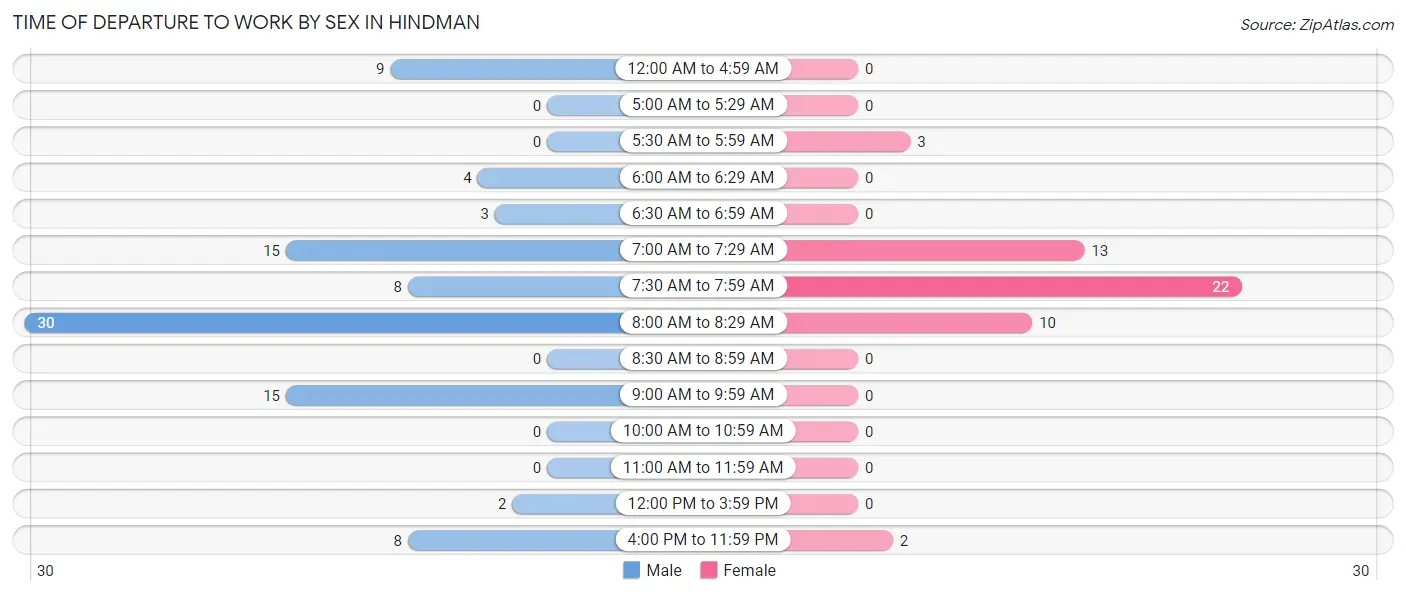This screenshot has width=1406, height=595.
Task: Click the 9:00 AM to 9:59 AM male bar
Action: 452,395
